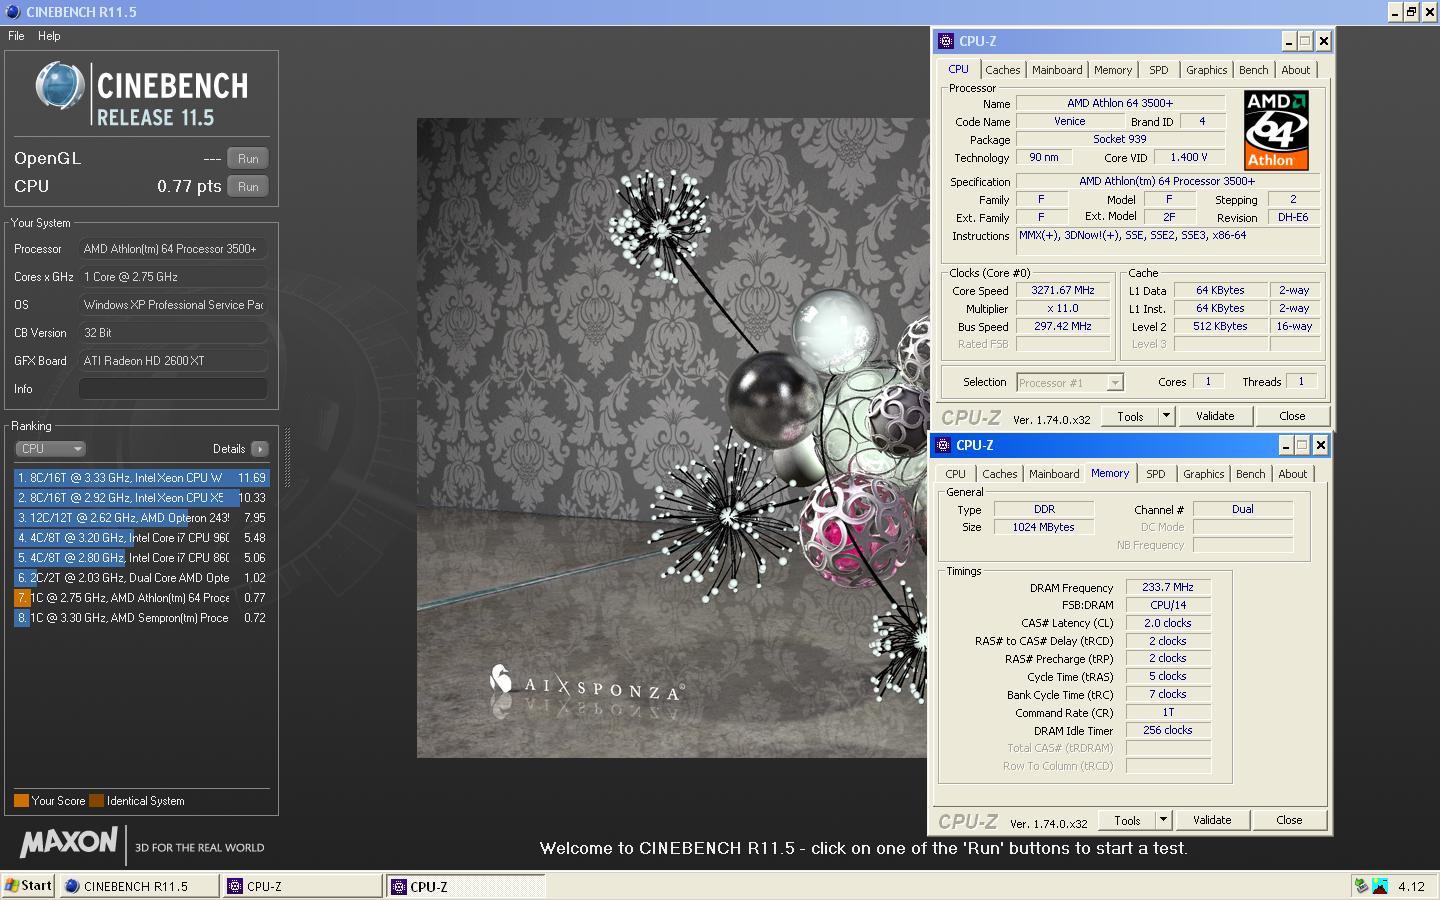Switch to Graphics tab in upper CPU-Z

coord(1207,70)
